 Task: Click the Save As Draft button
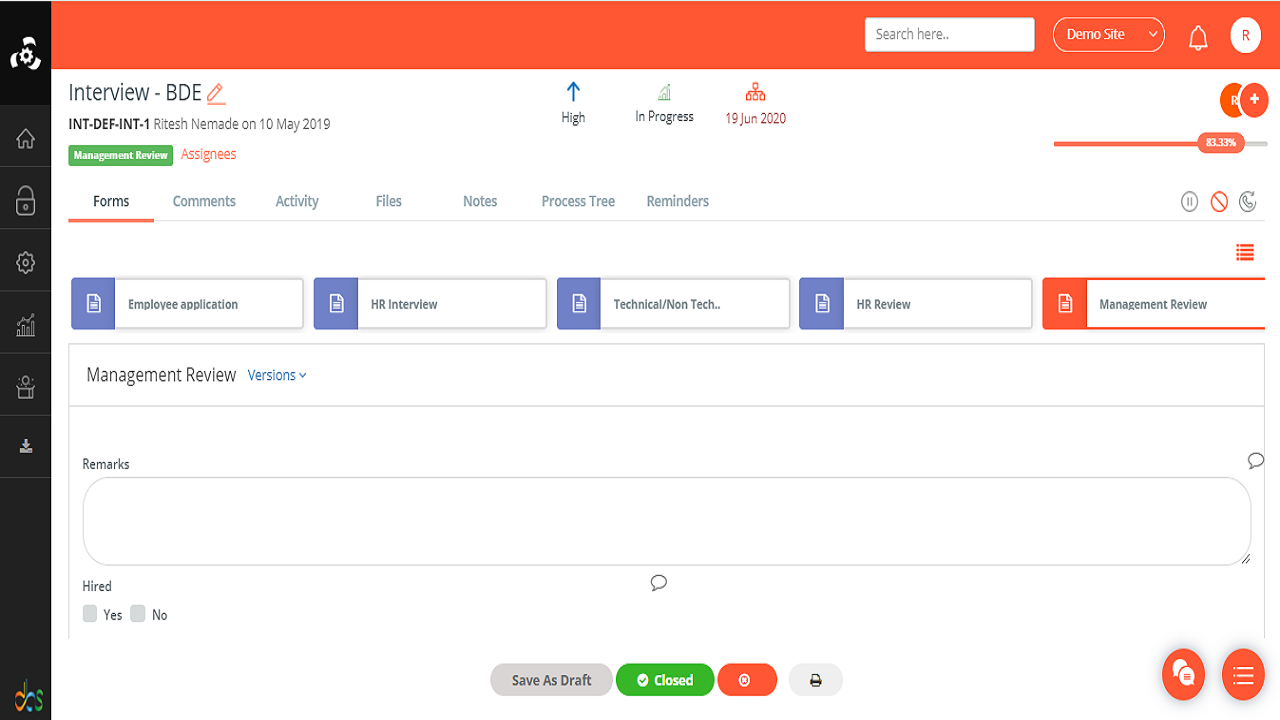click(551, 680)
